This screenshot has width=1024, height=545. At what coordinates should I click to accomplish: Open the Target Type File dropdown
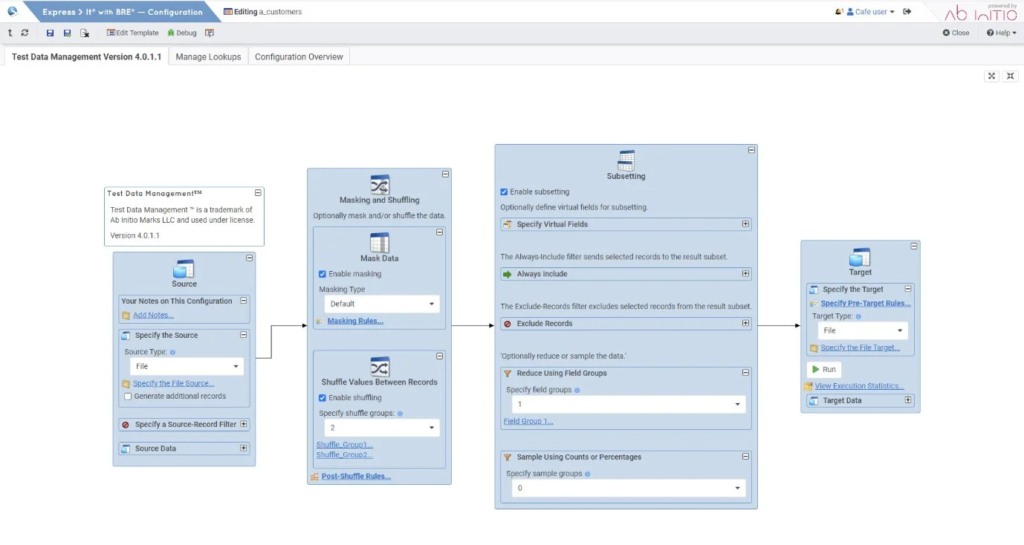click(863, 330)
